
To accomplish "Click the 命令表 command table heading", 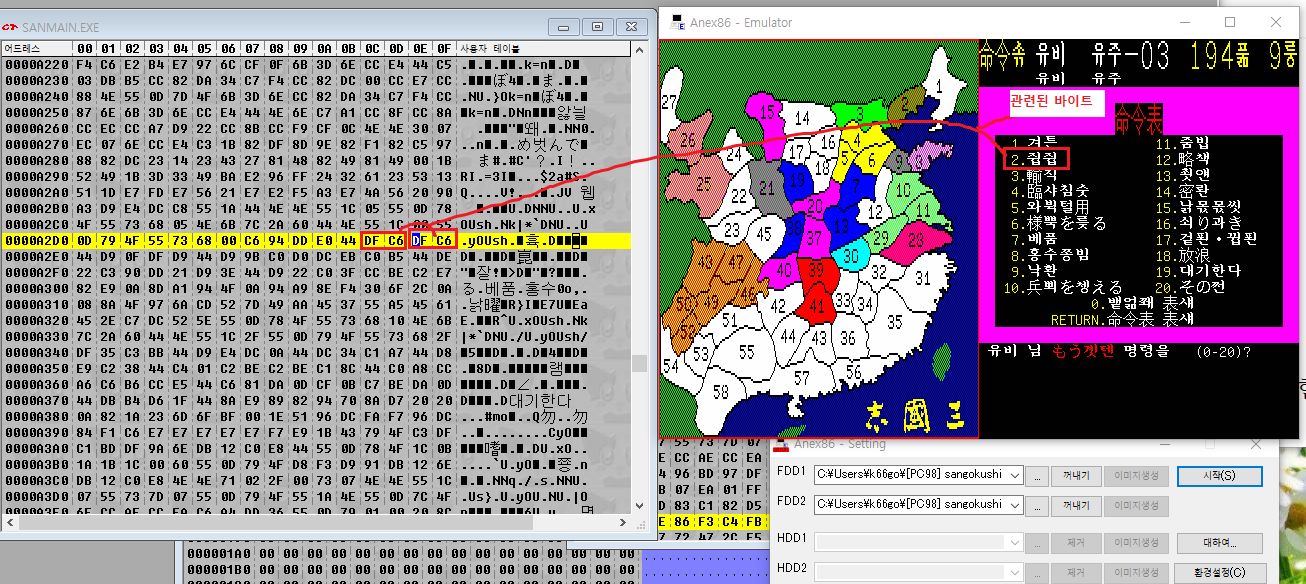I will 1139,119.
